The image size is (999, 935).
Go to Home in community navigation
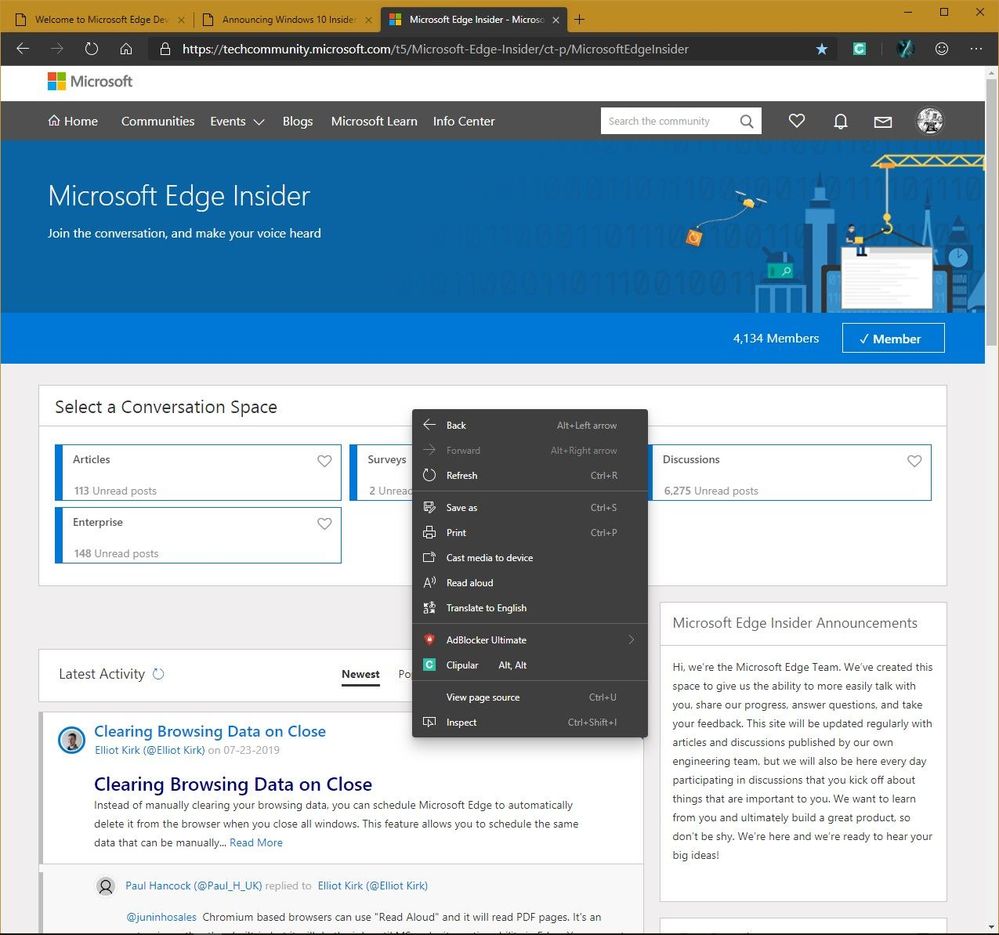pyautogui.click(x=73, y=121)
